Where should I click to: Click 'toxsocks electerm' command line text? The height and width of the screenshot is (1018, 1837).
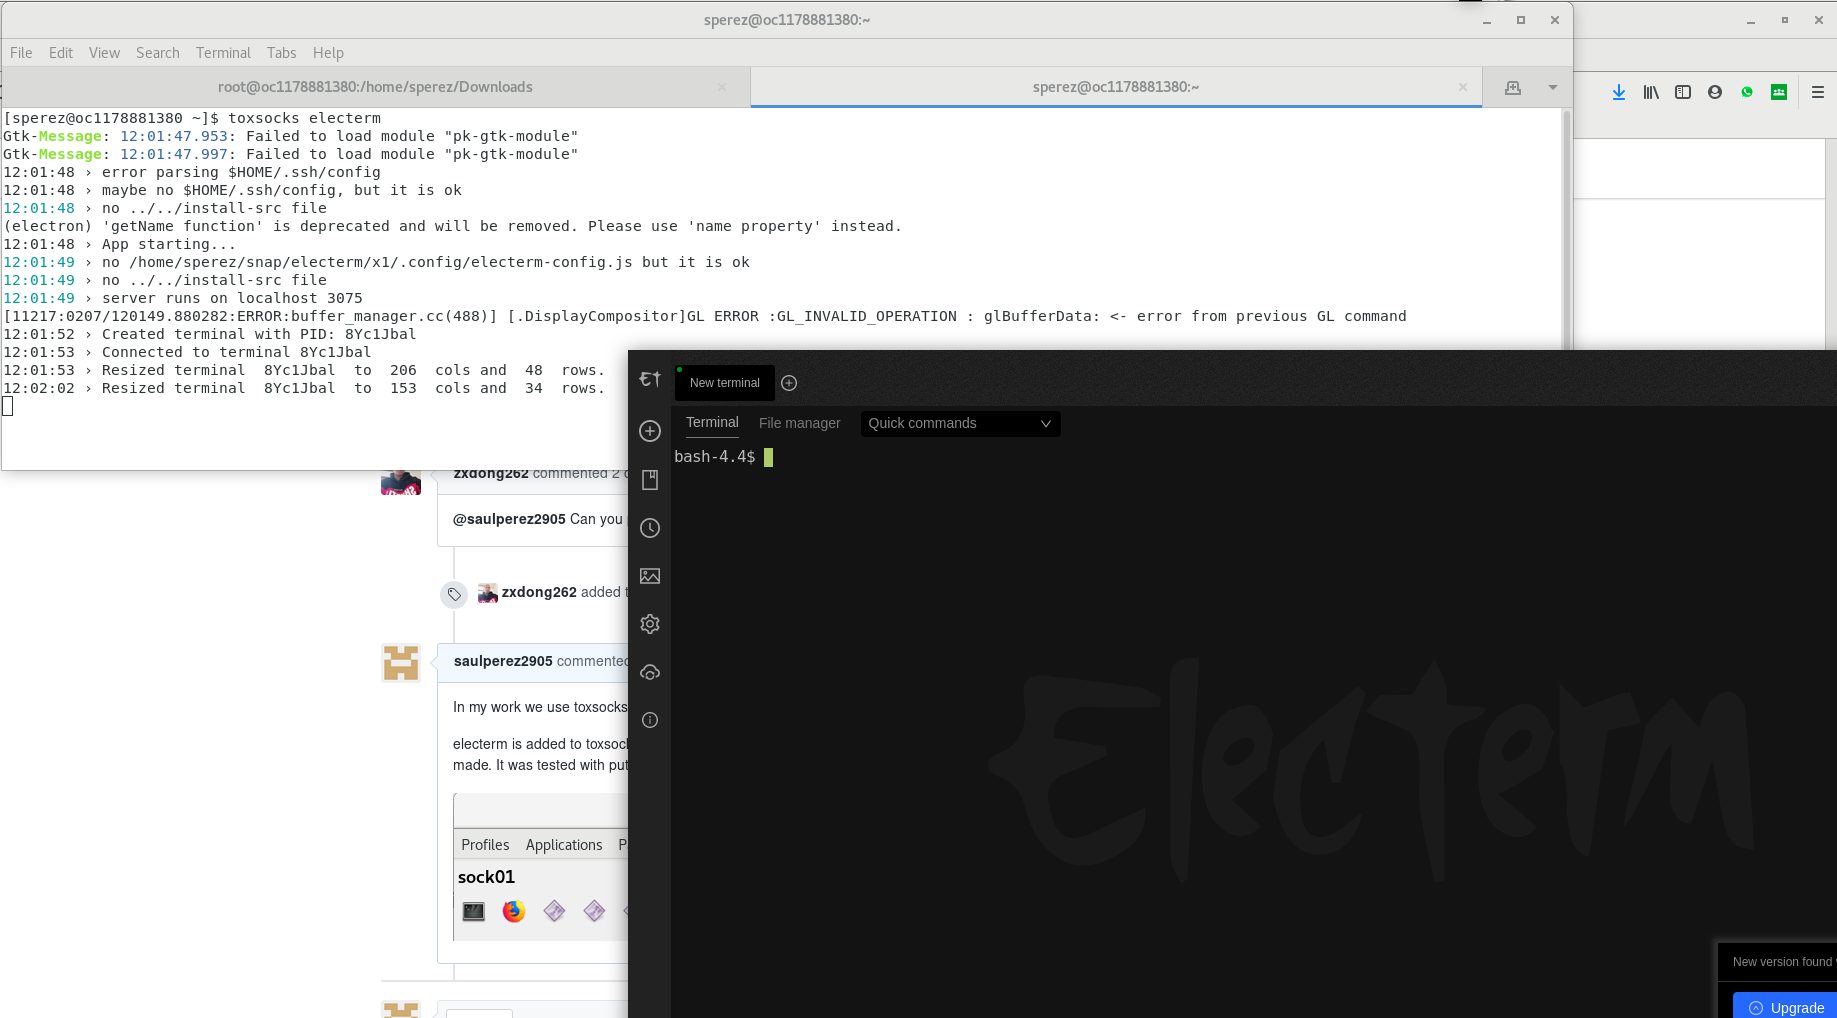(304, 118)
